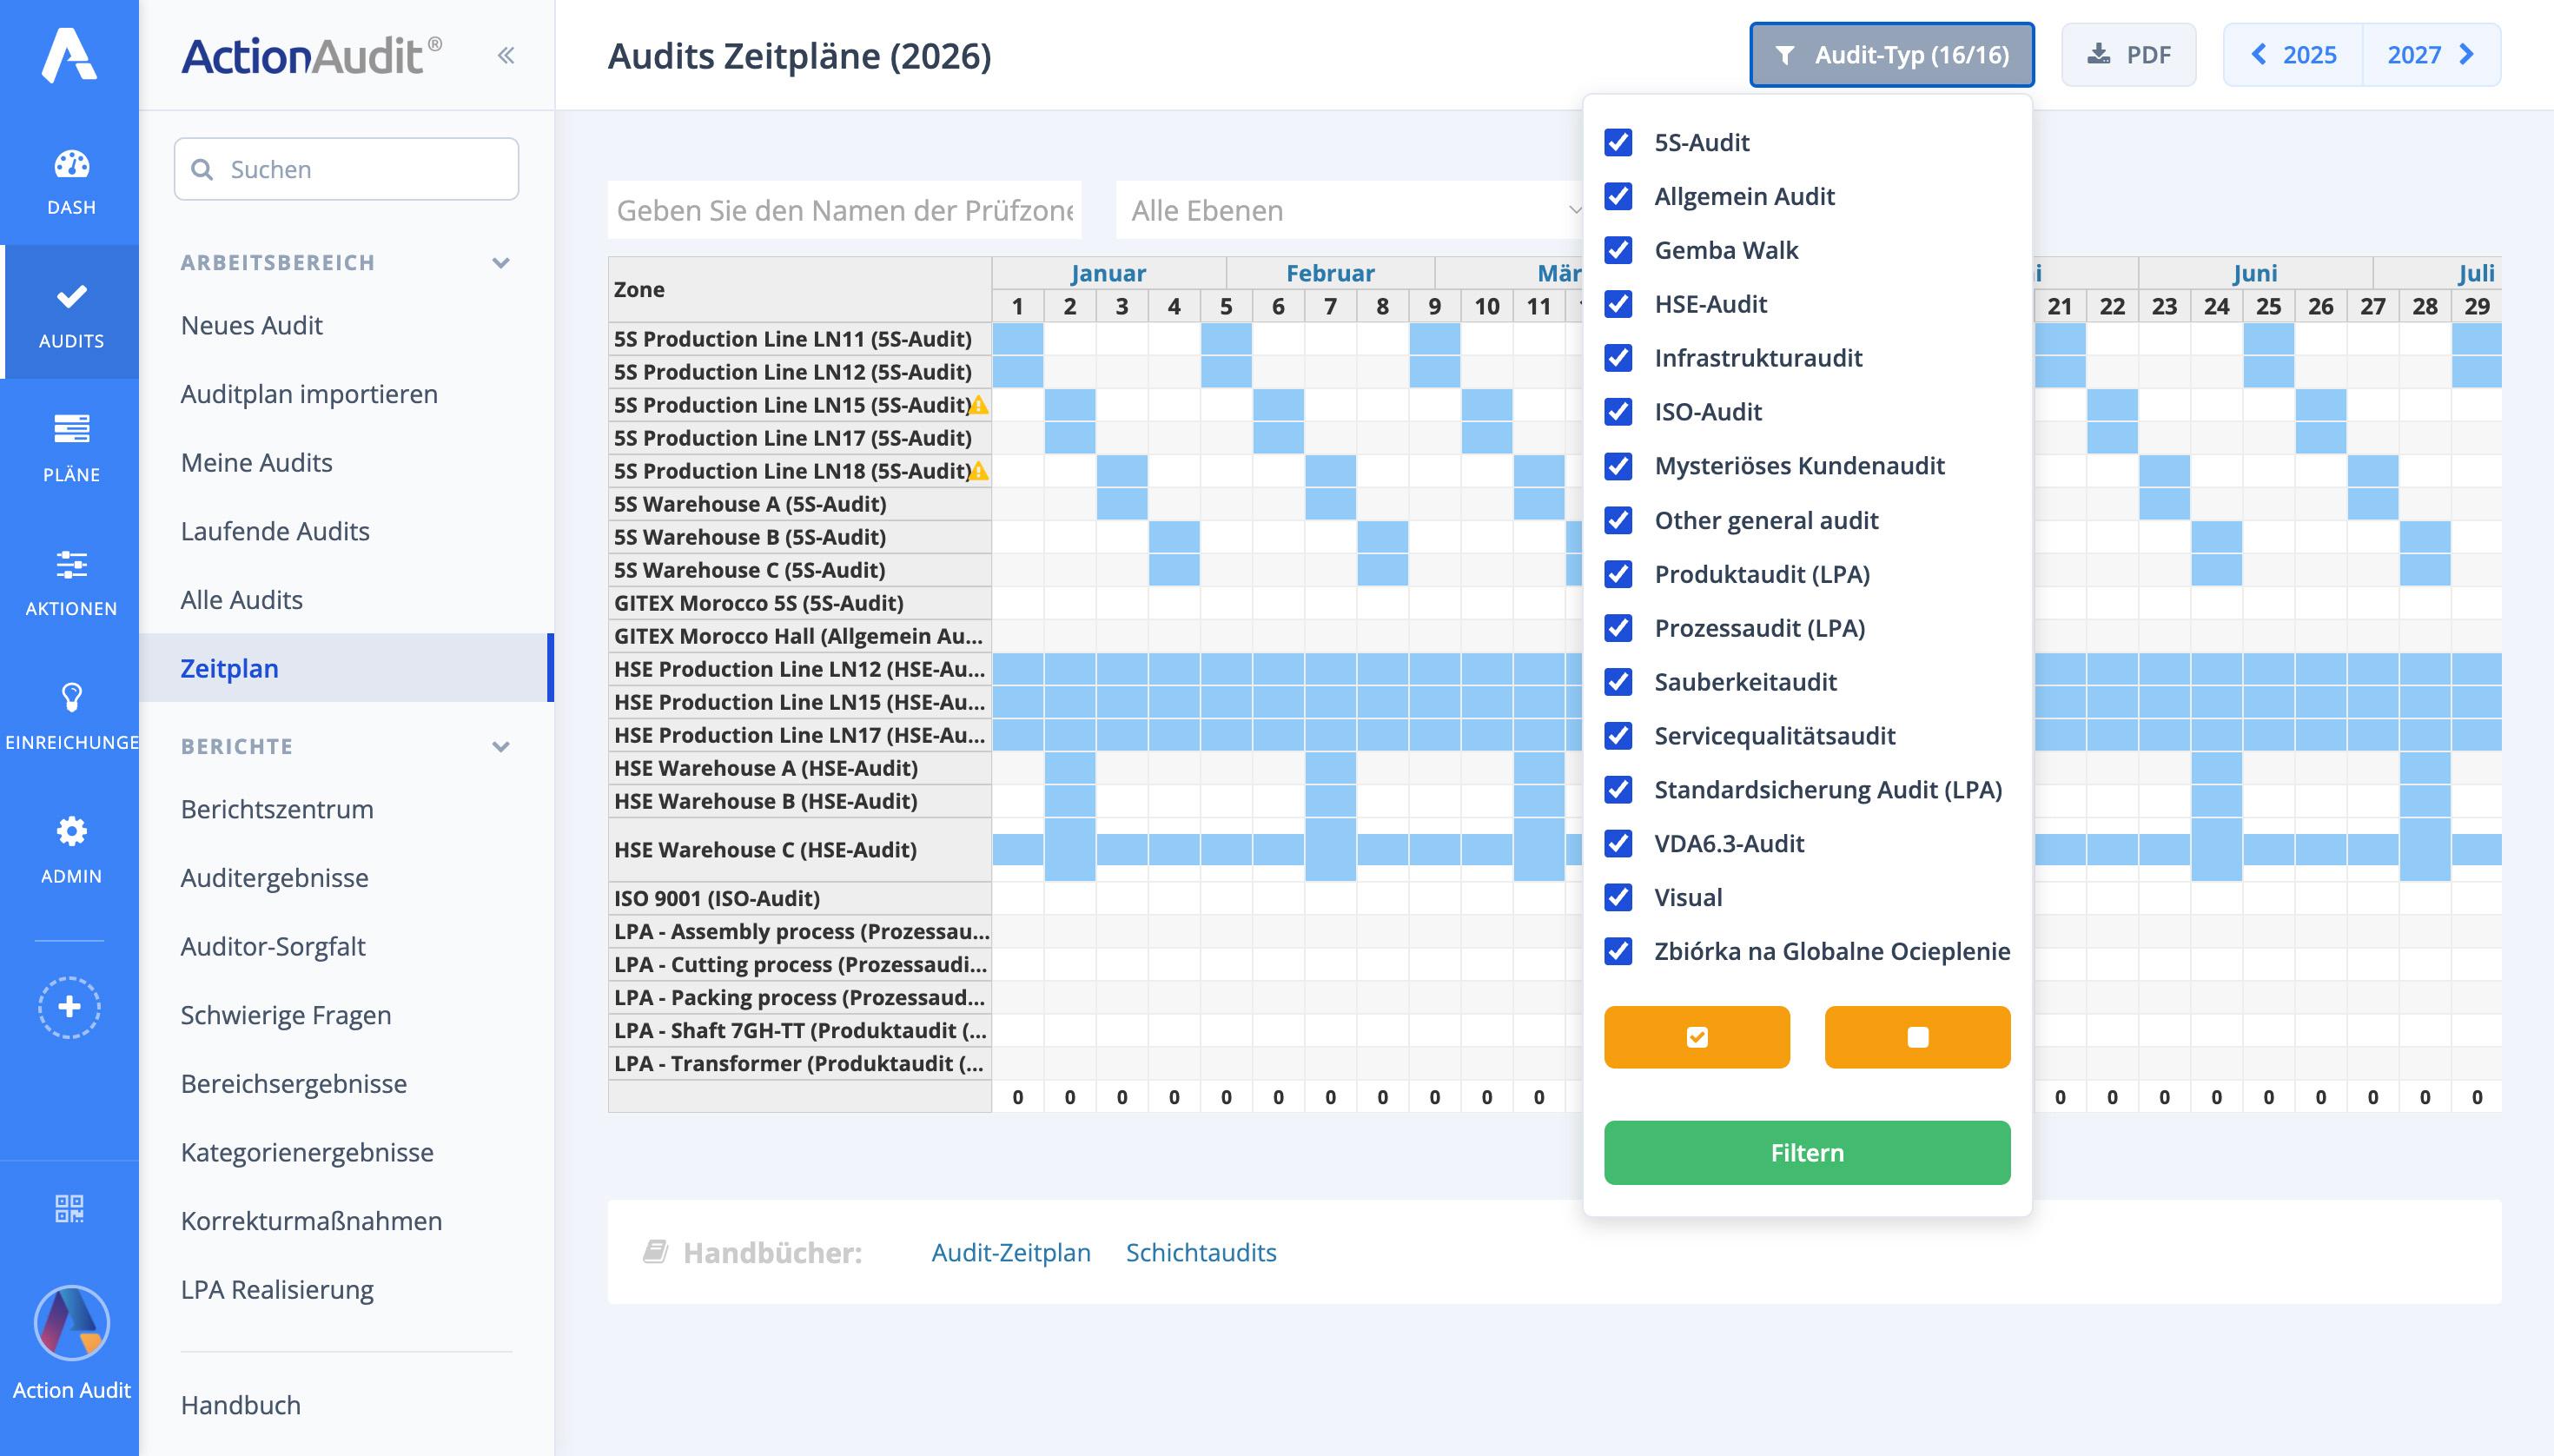Toggle the VDA6.3-Audit checkbox
2554x1456 pixels.
pos(1618,844)
